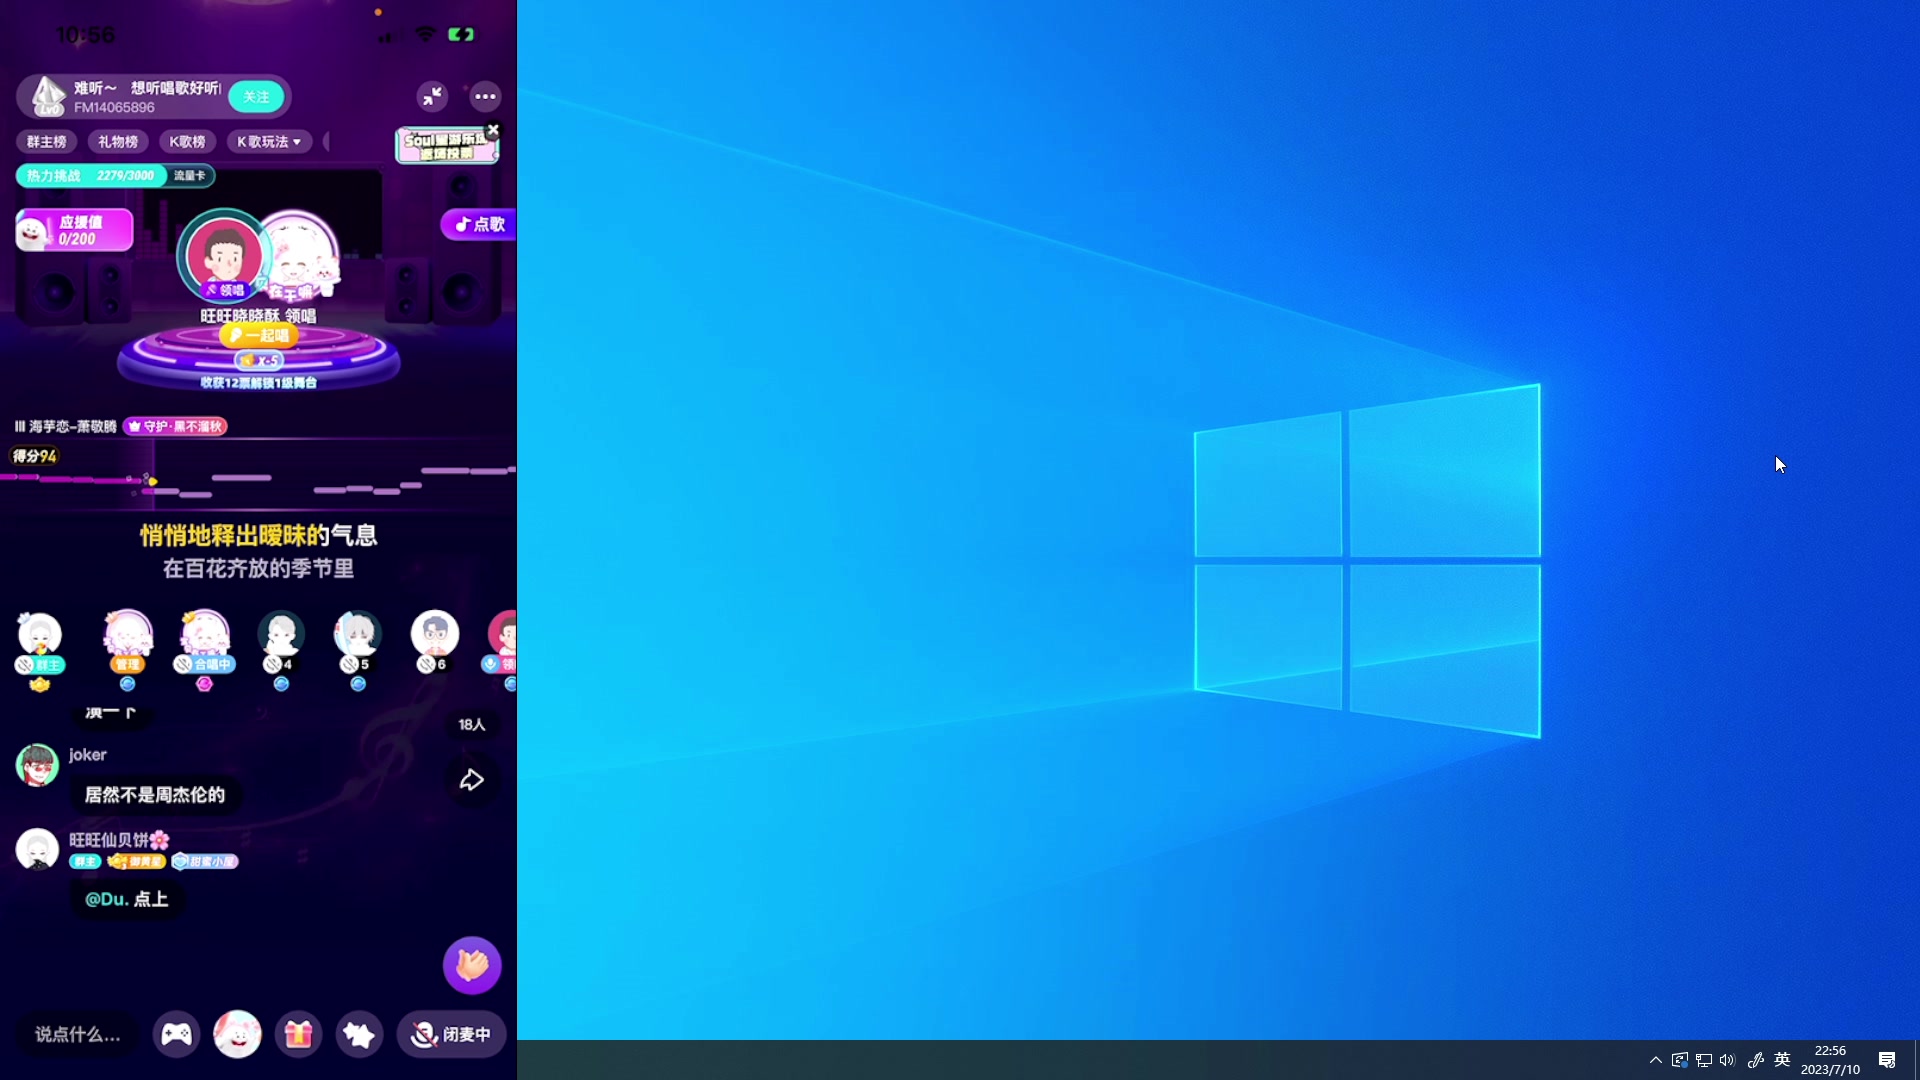Open the gamepad games icon
This screenshot has width=1920, height=1080.
(176, 1034)
